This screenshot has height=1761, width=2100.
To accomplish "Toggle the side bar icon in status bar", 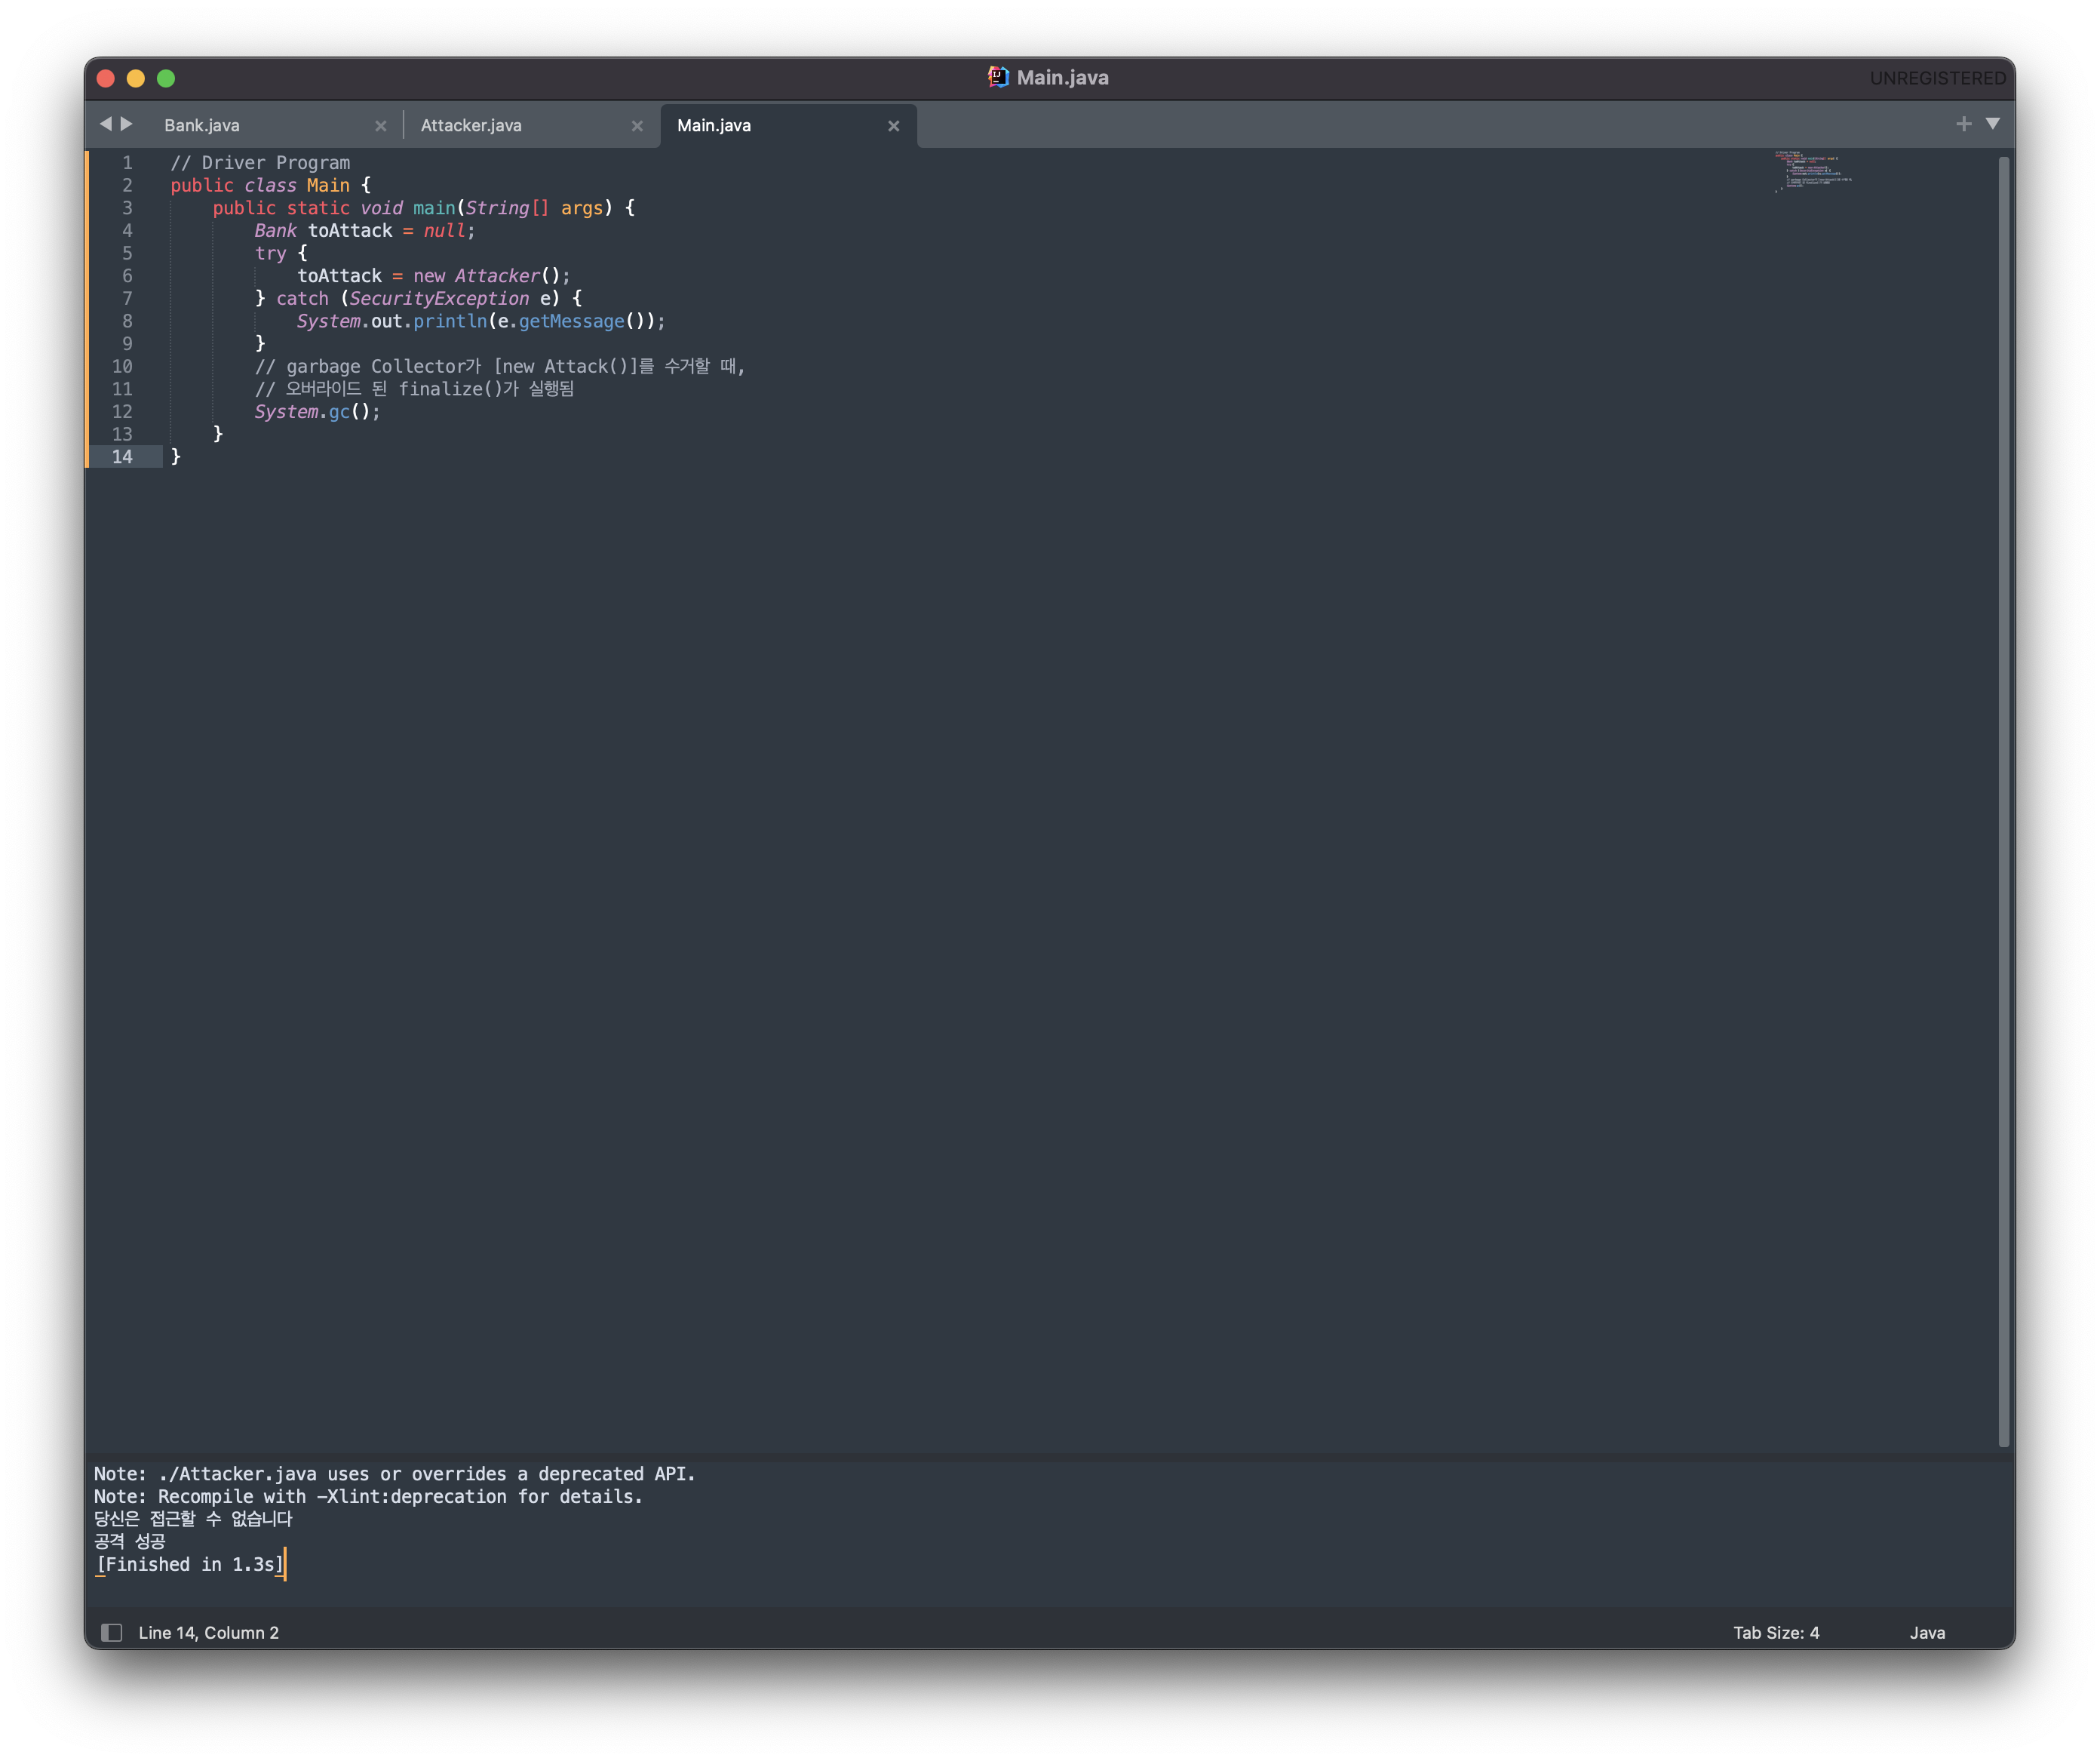I will pyautogui.click(x=112, y=1633).
